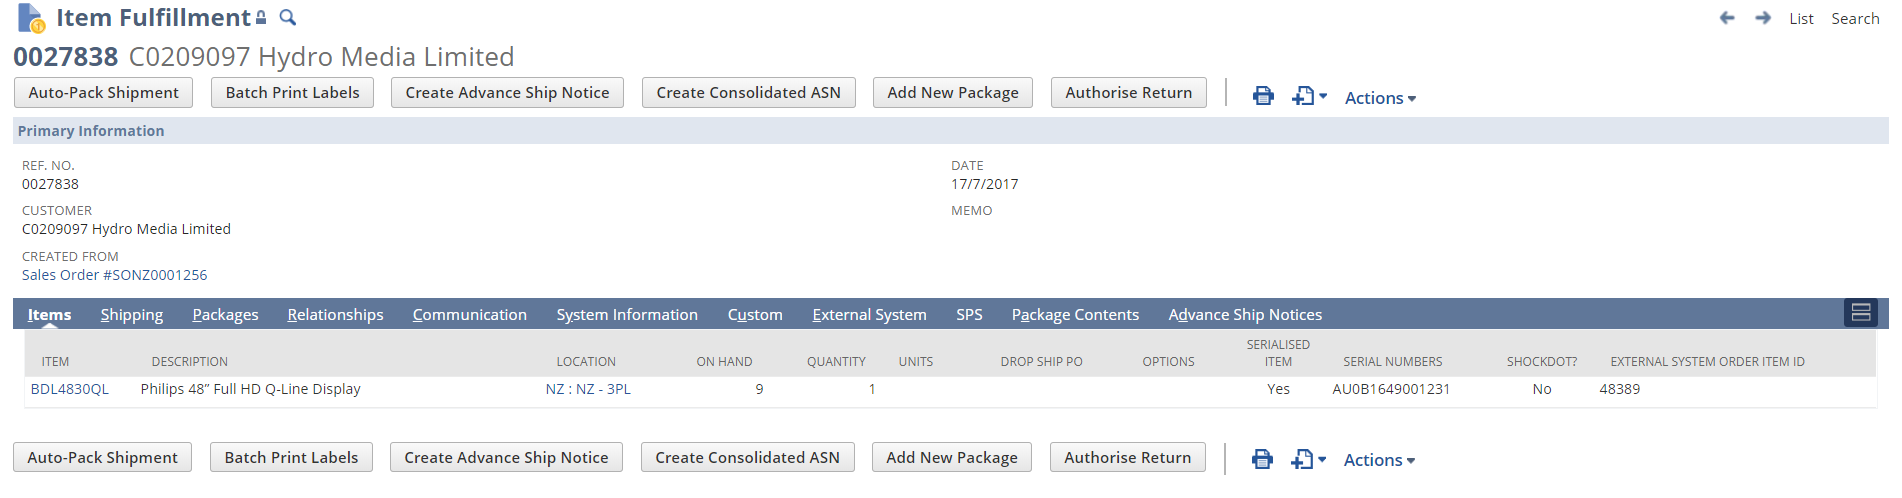The image size is (1902, 498).
Task: Click the bottom print icon
Action: pos(1262,459)
